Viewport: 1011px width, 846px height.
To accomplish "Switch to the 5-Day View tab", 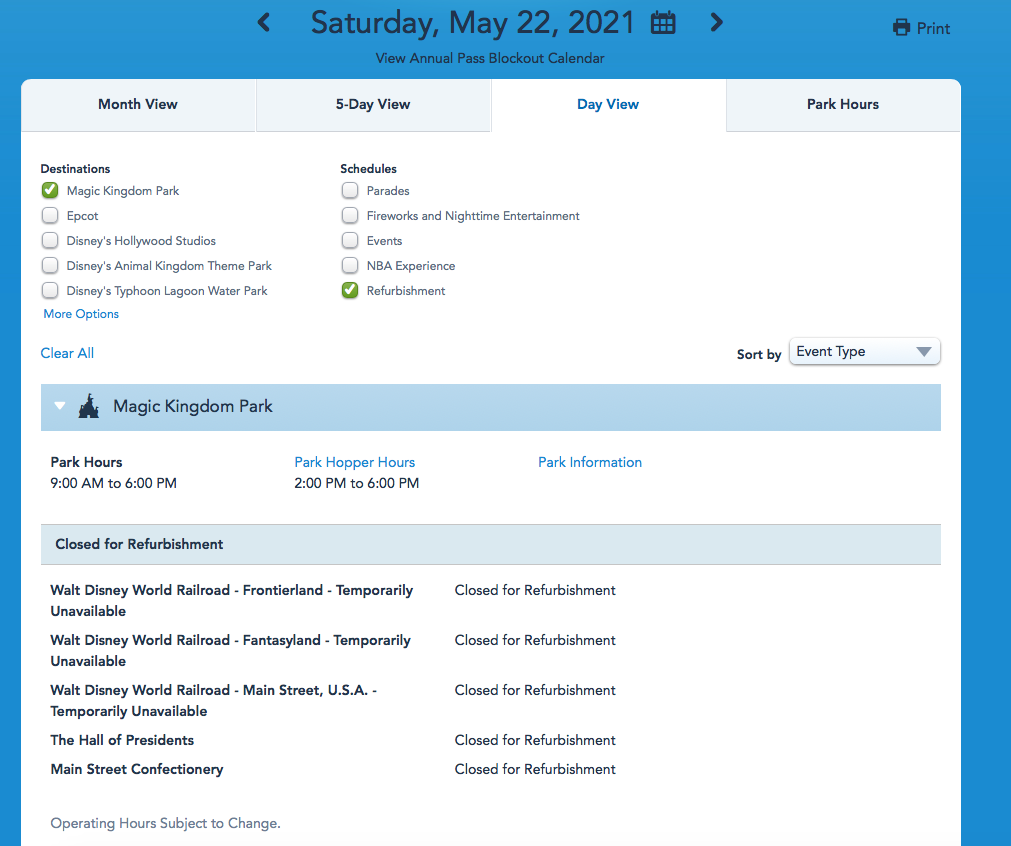I will 373,104.
